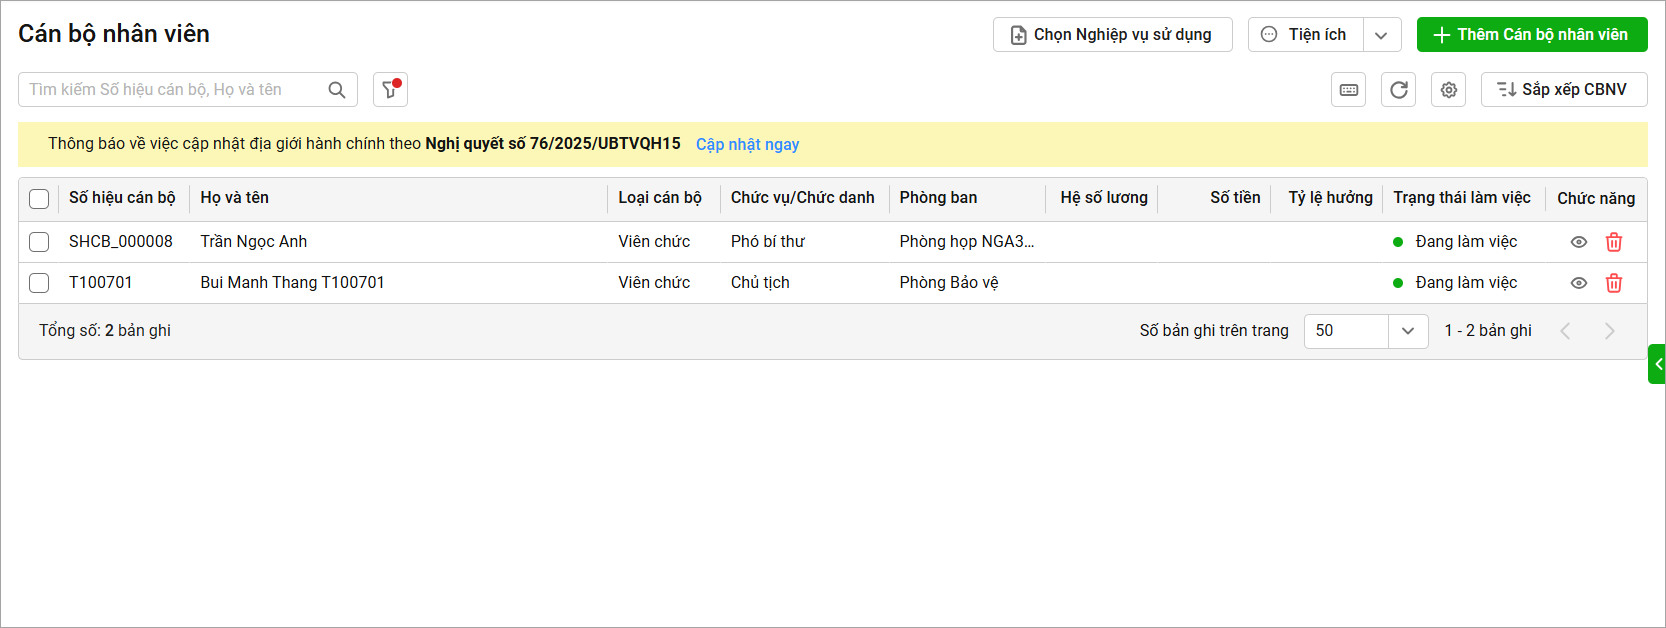Open table settings gear icon
The height and width of the screenshot is (628, 1666).
[1448, 90]
